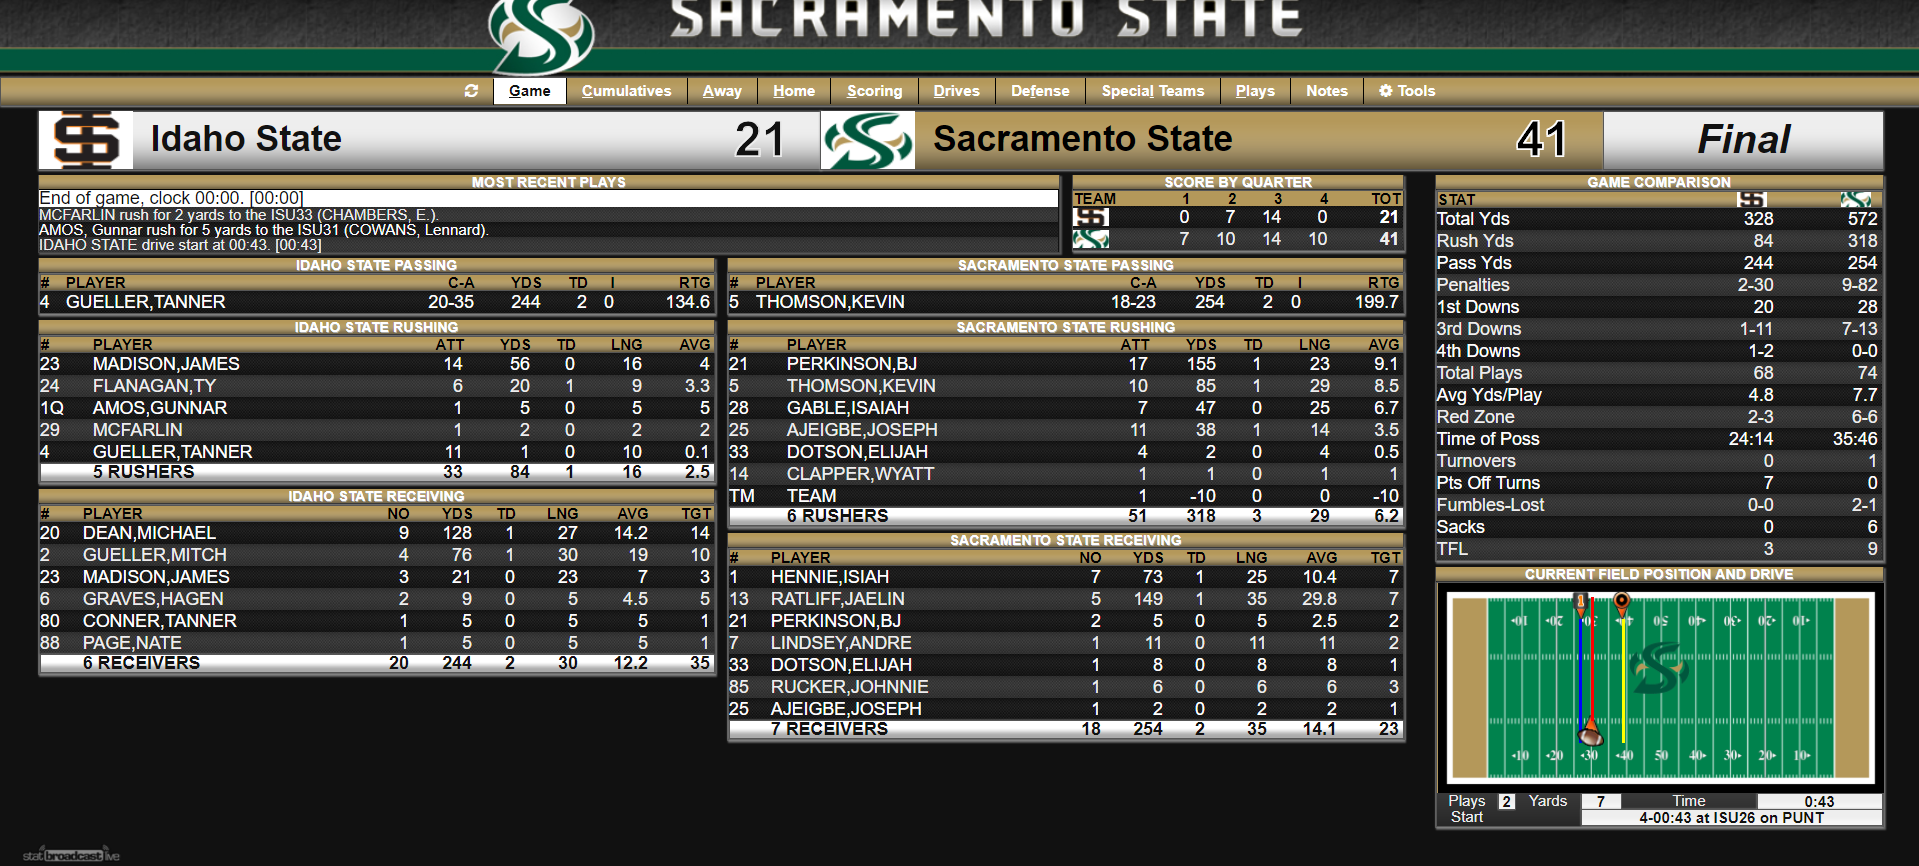The width and height of the screenshot is (1919, 866).
Task: Open the Scoring tab
Action: click(x=874, y=91)
